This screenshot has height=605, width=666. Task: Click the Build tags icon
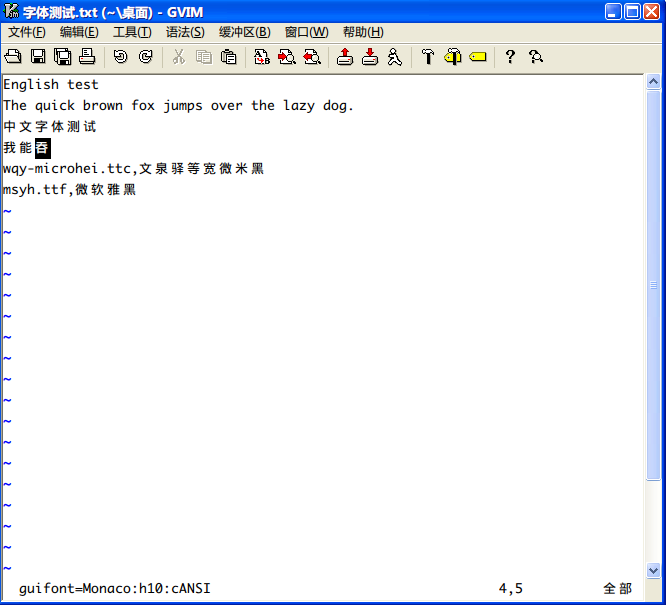click(453, 57)
